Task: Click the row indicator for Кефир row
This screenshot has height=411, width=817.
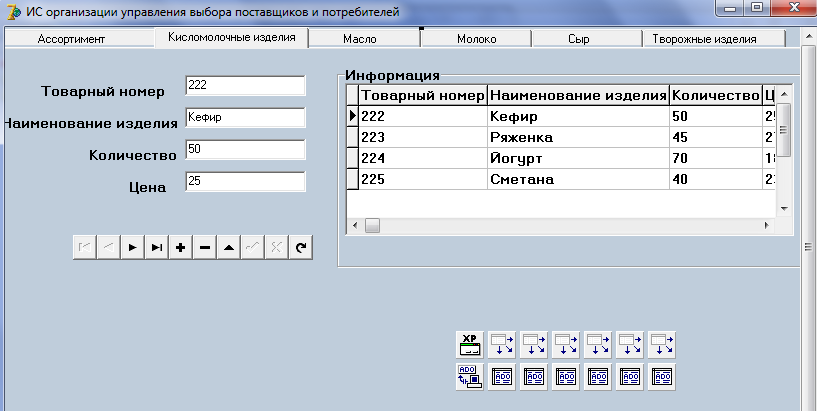Action: [x=353, y=116]
